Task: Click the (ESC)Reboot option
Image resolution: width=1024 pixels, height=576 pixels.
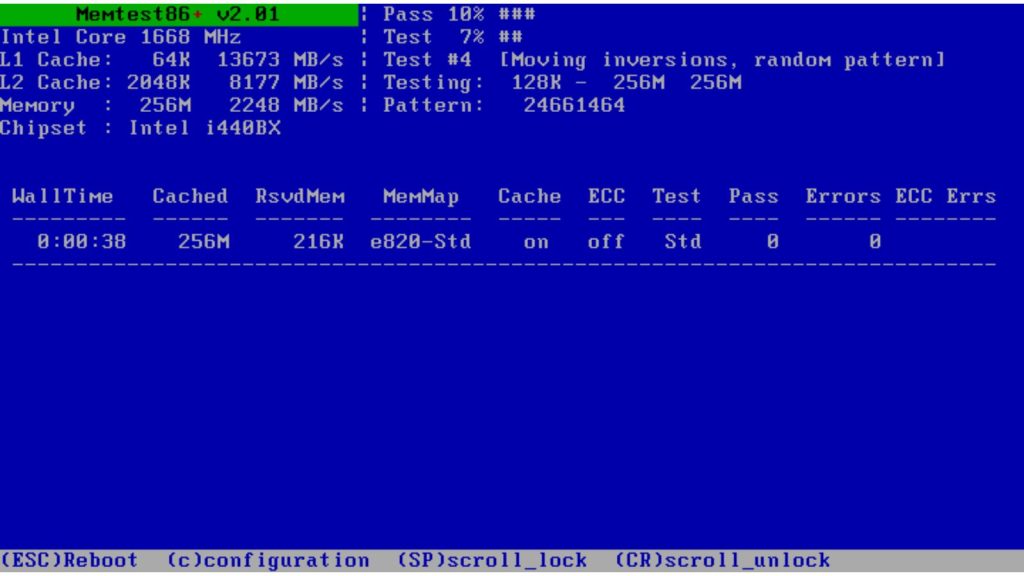Action: point(69,560)
